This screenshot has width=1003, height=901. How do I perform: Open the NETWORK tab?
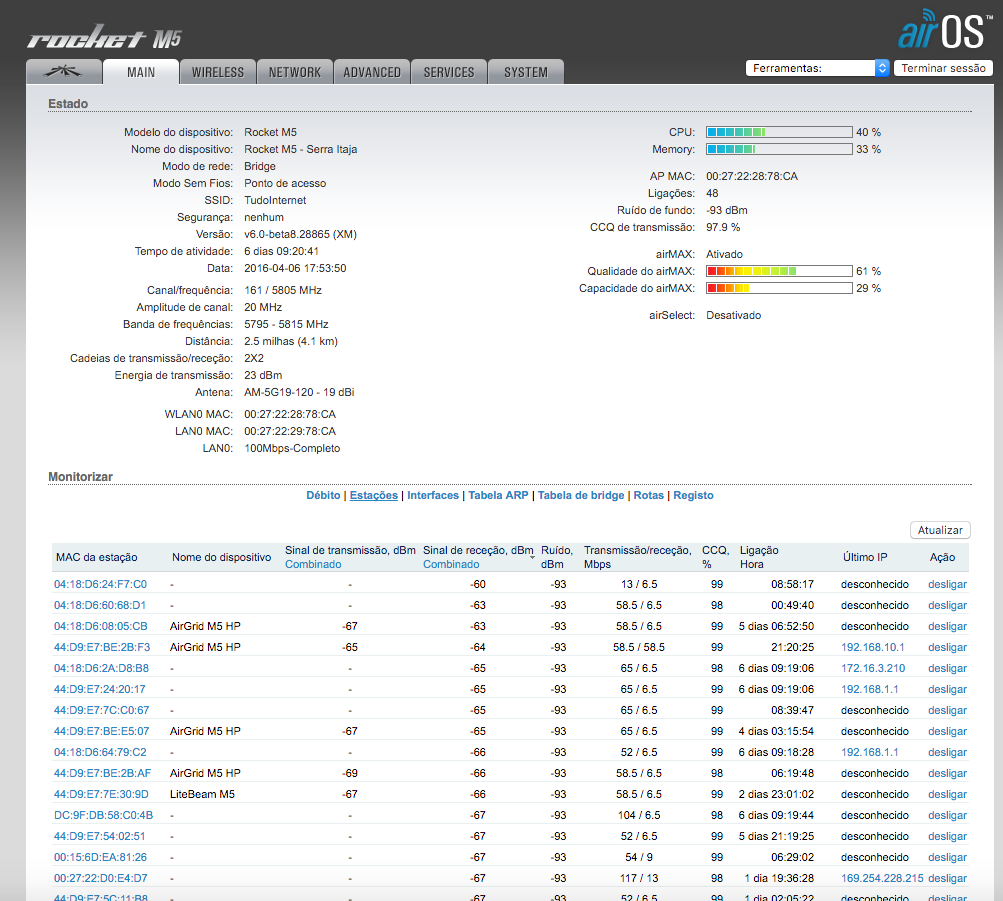[295, 72]
